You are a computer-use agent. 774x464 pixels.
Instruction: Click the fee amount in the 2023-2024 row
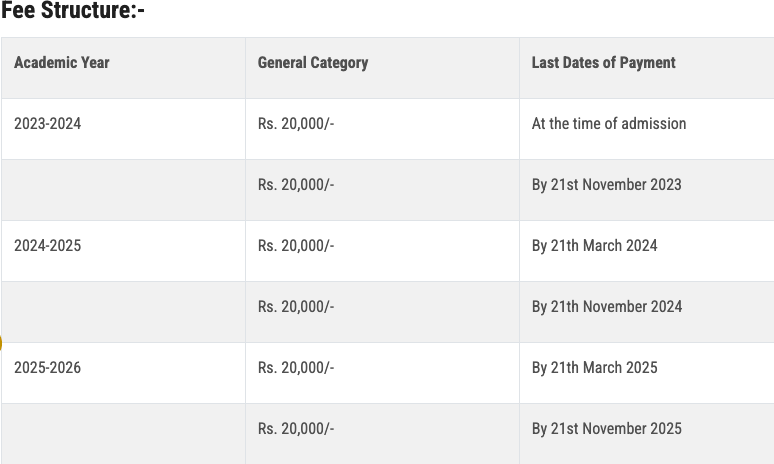[x=296, y=124]
